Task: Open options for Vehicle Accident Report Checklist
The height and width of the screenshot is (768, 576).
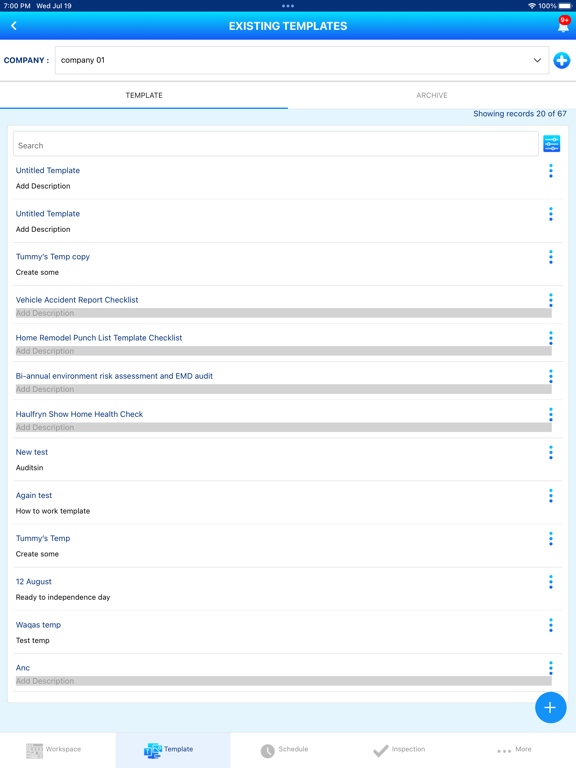Action: click(551, 300)
